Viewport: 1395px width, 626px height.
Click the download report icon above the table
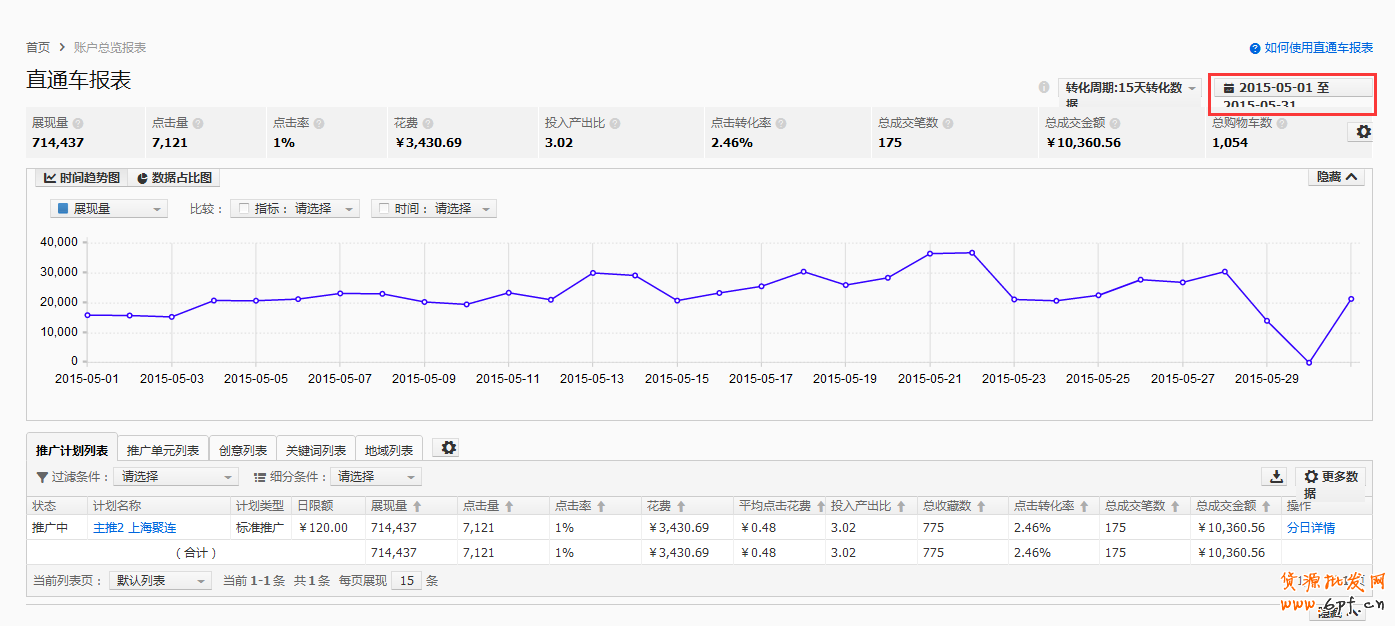point(1275,477)
